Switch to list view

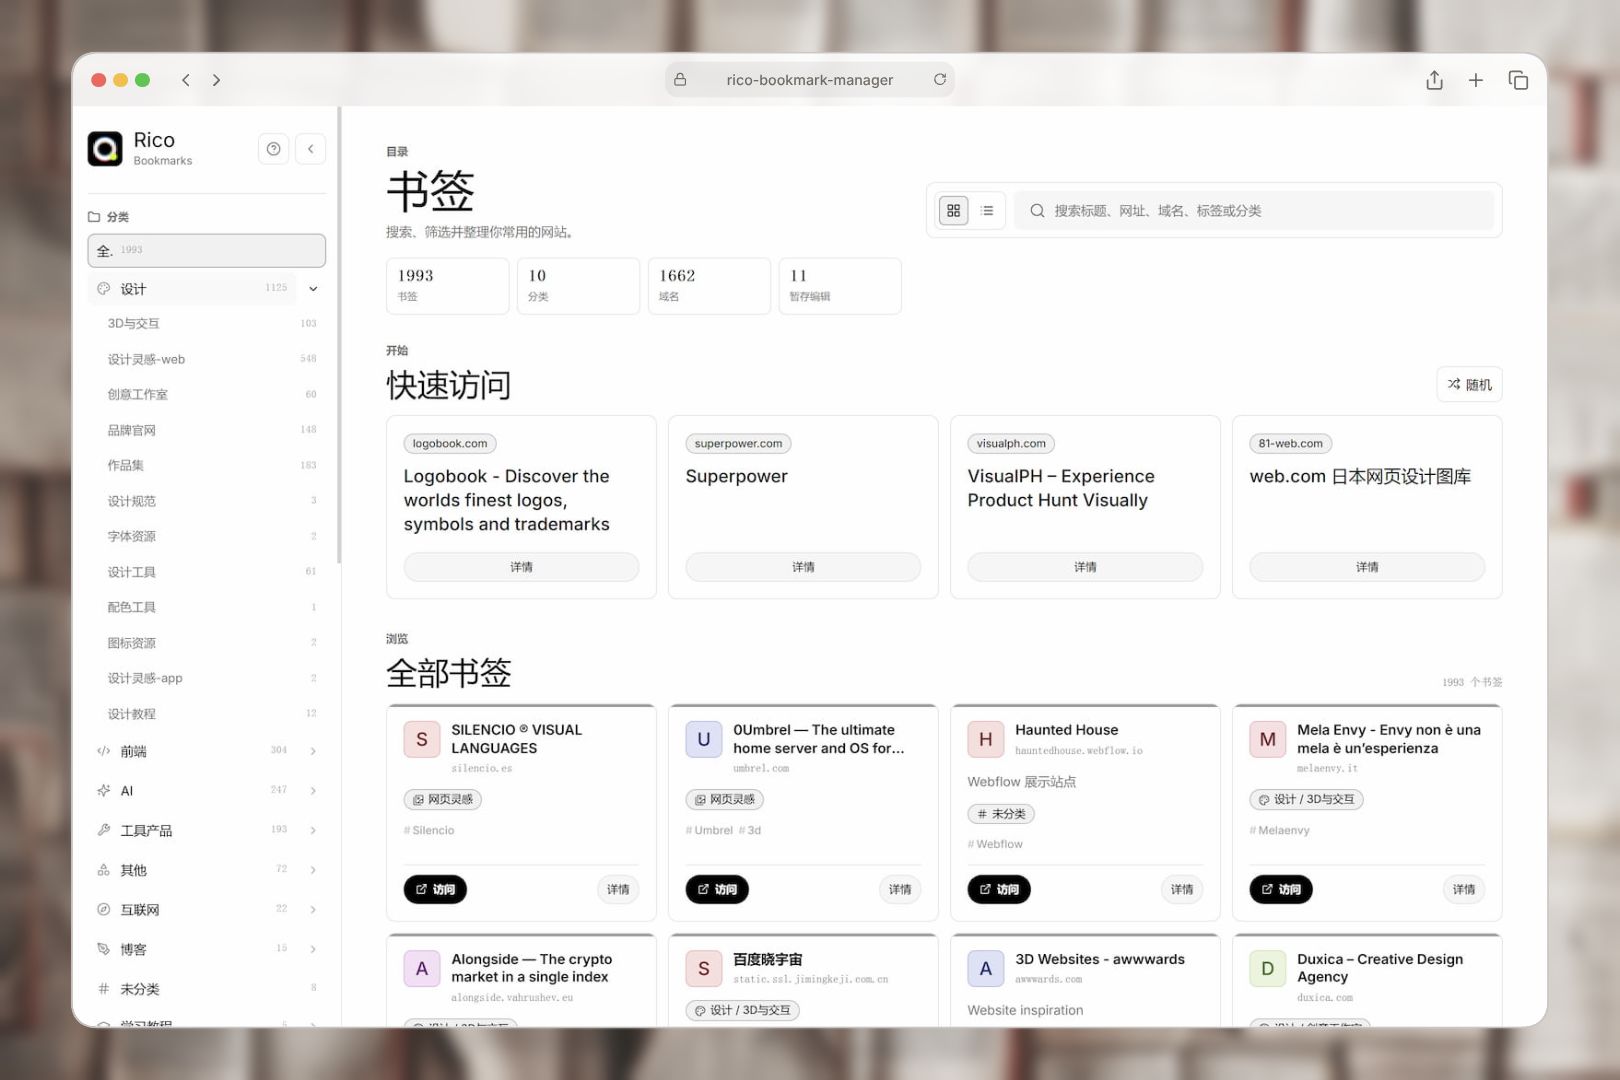987,210
